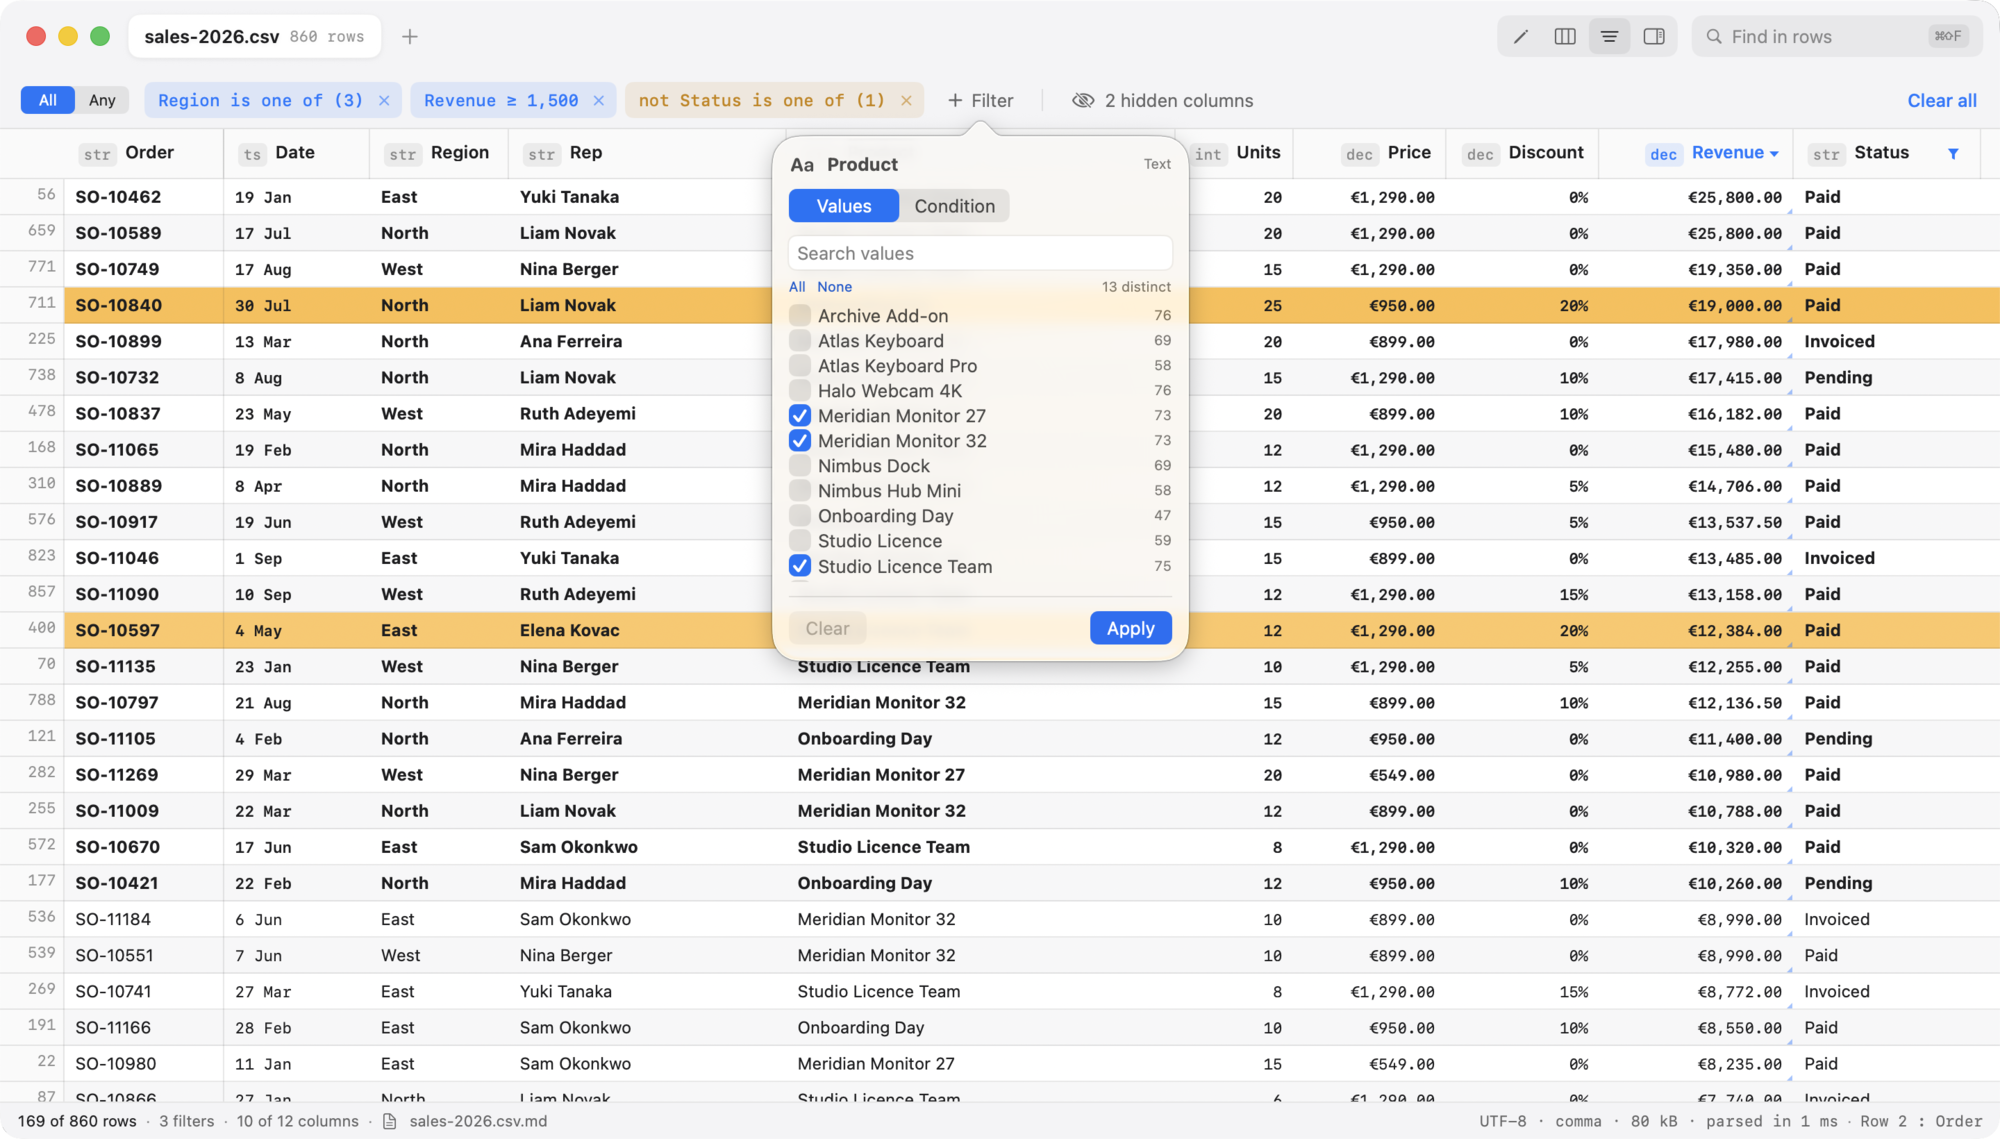Click the 2 hidden columns label

(1179, 100)
